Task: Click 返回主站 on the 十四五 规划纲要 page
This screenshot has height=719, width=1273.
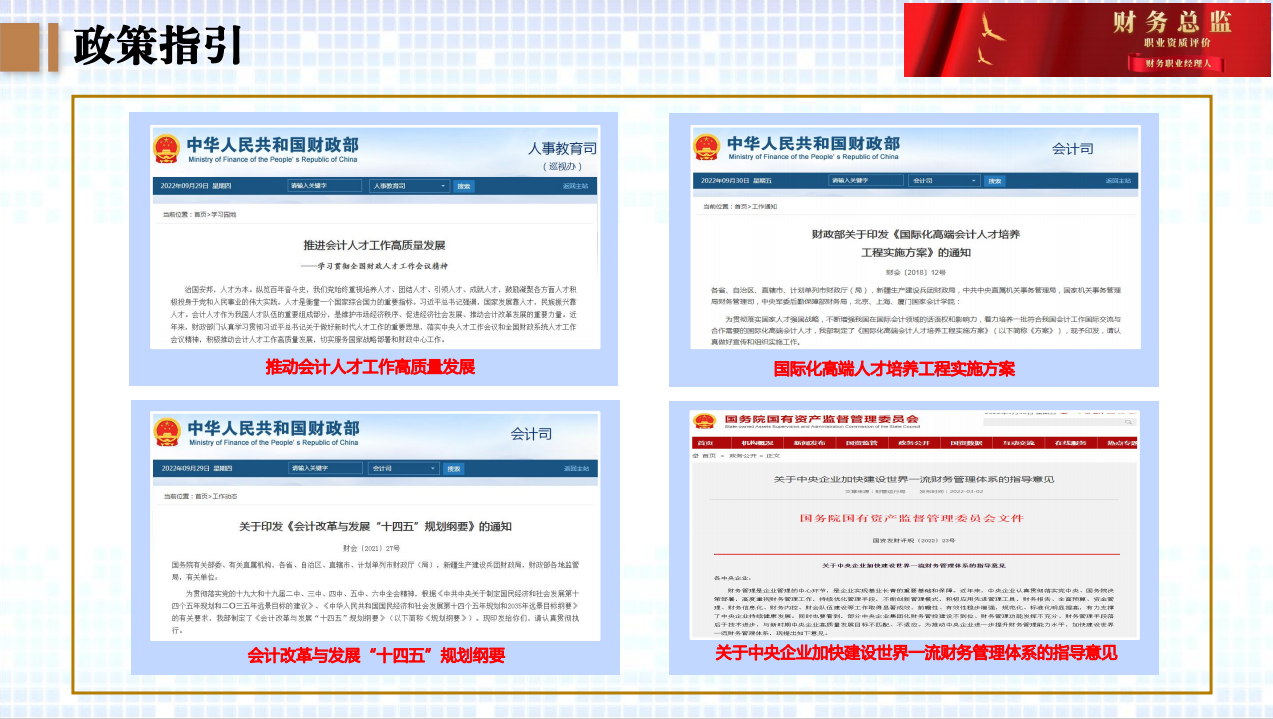Action: (575, 468)
